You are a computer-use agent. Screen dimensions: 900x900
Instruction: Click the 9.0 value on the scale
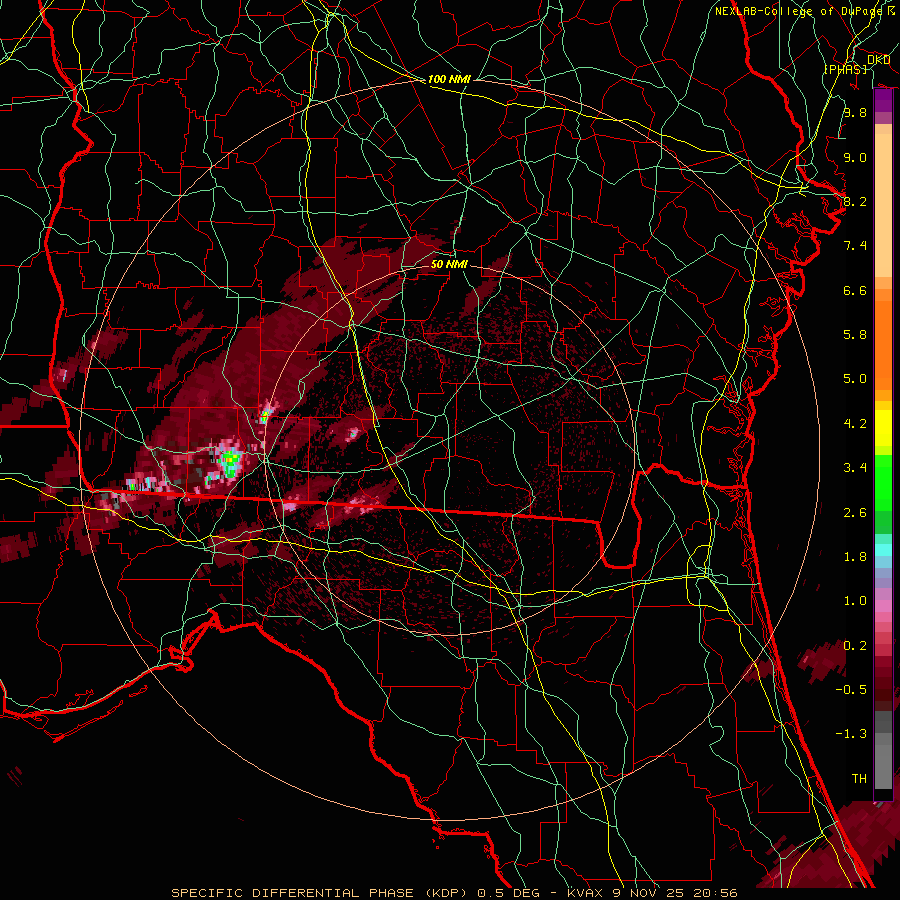pyautogui.click(x=855, y=157)
